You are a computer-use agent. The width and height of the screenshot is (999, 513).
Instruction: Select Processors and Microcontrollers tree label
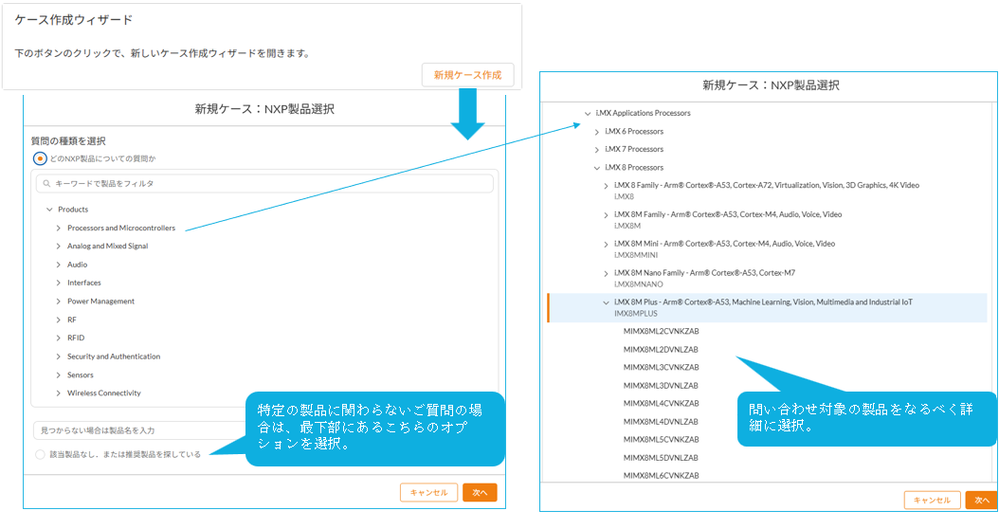click(x=121, y=228)
